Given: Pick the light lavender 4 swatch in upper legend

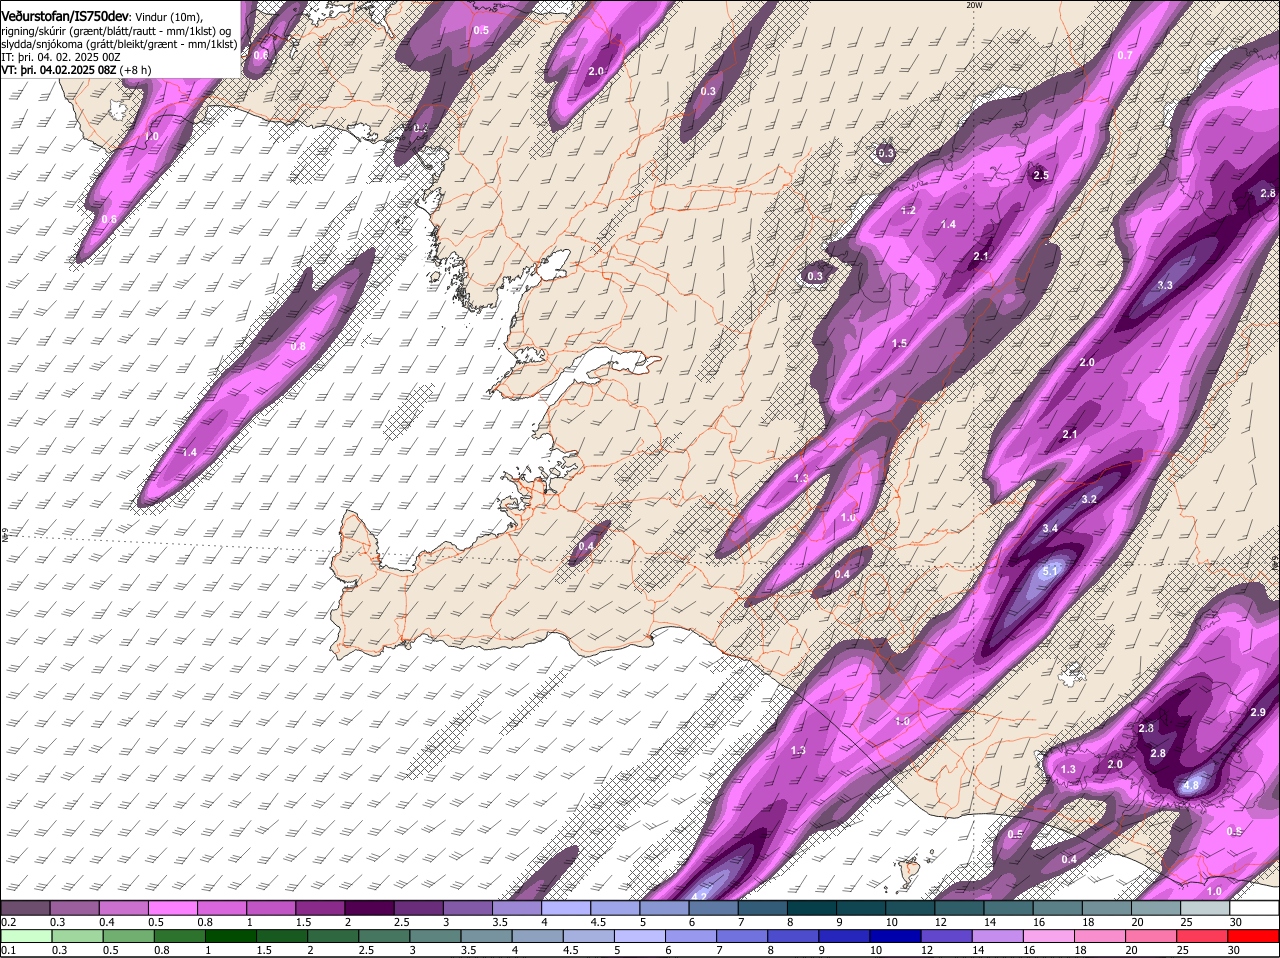Looking at the screenshot, I should pos(565,909).
